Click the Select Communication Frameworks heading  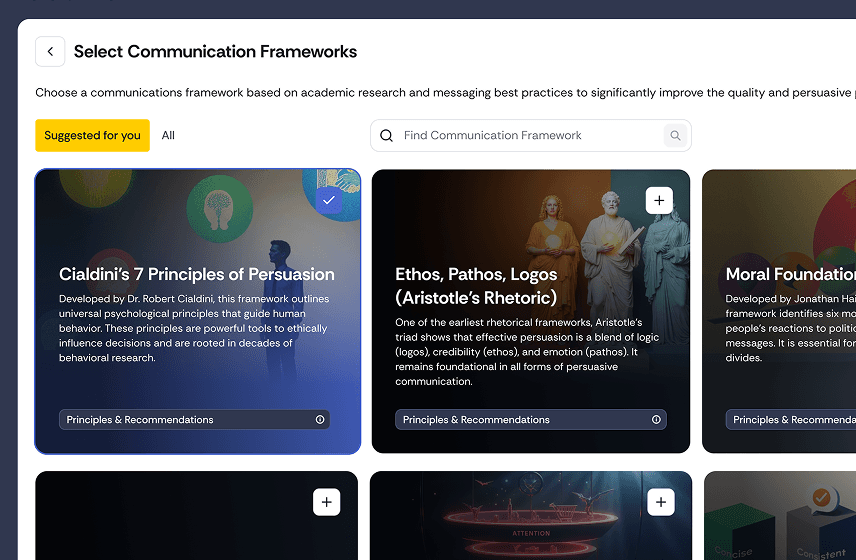(x=215, y=51)
